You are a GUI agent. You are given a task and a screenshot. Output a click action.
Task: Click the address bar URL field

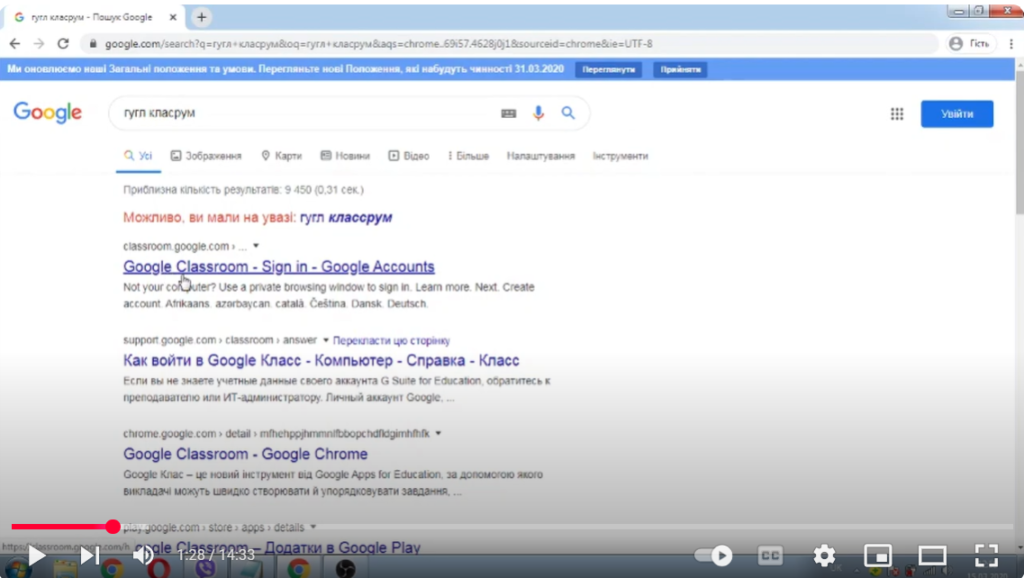point(509,44)
